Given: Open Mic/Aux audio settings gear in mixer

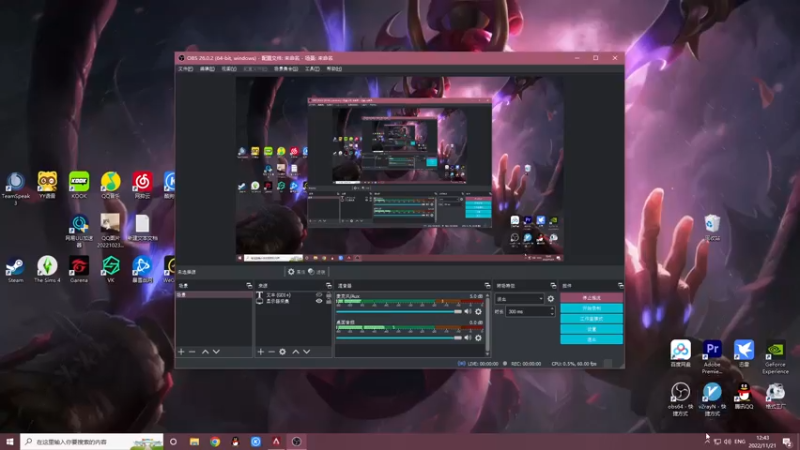Looking at the screenshot, I should [478, 311].
